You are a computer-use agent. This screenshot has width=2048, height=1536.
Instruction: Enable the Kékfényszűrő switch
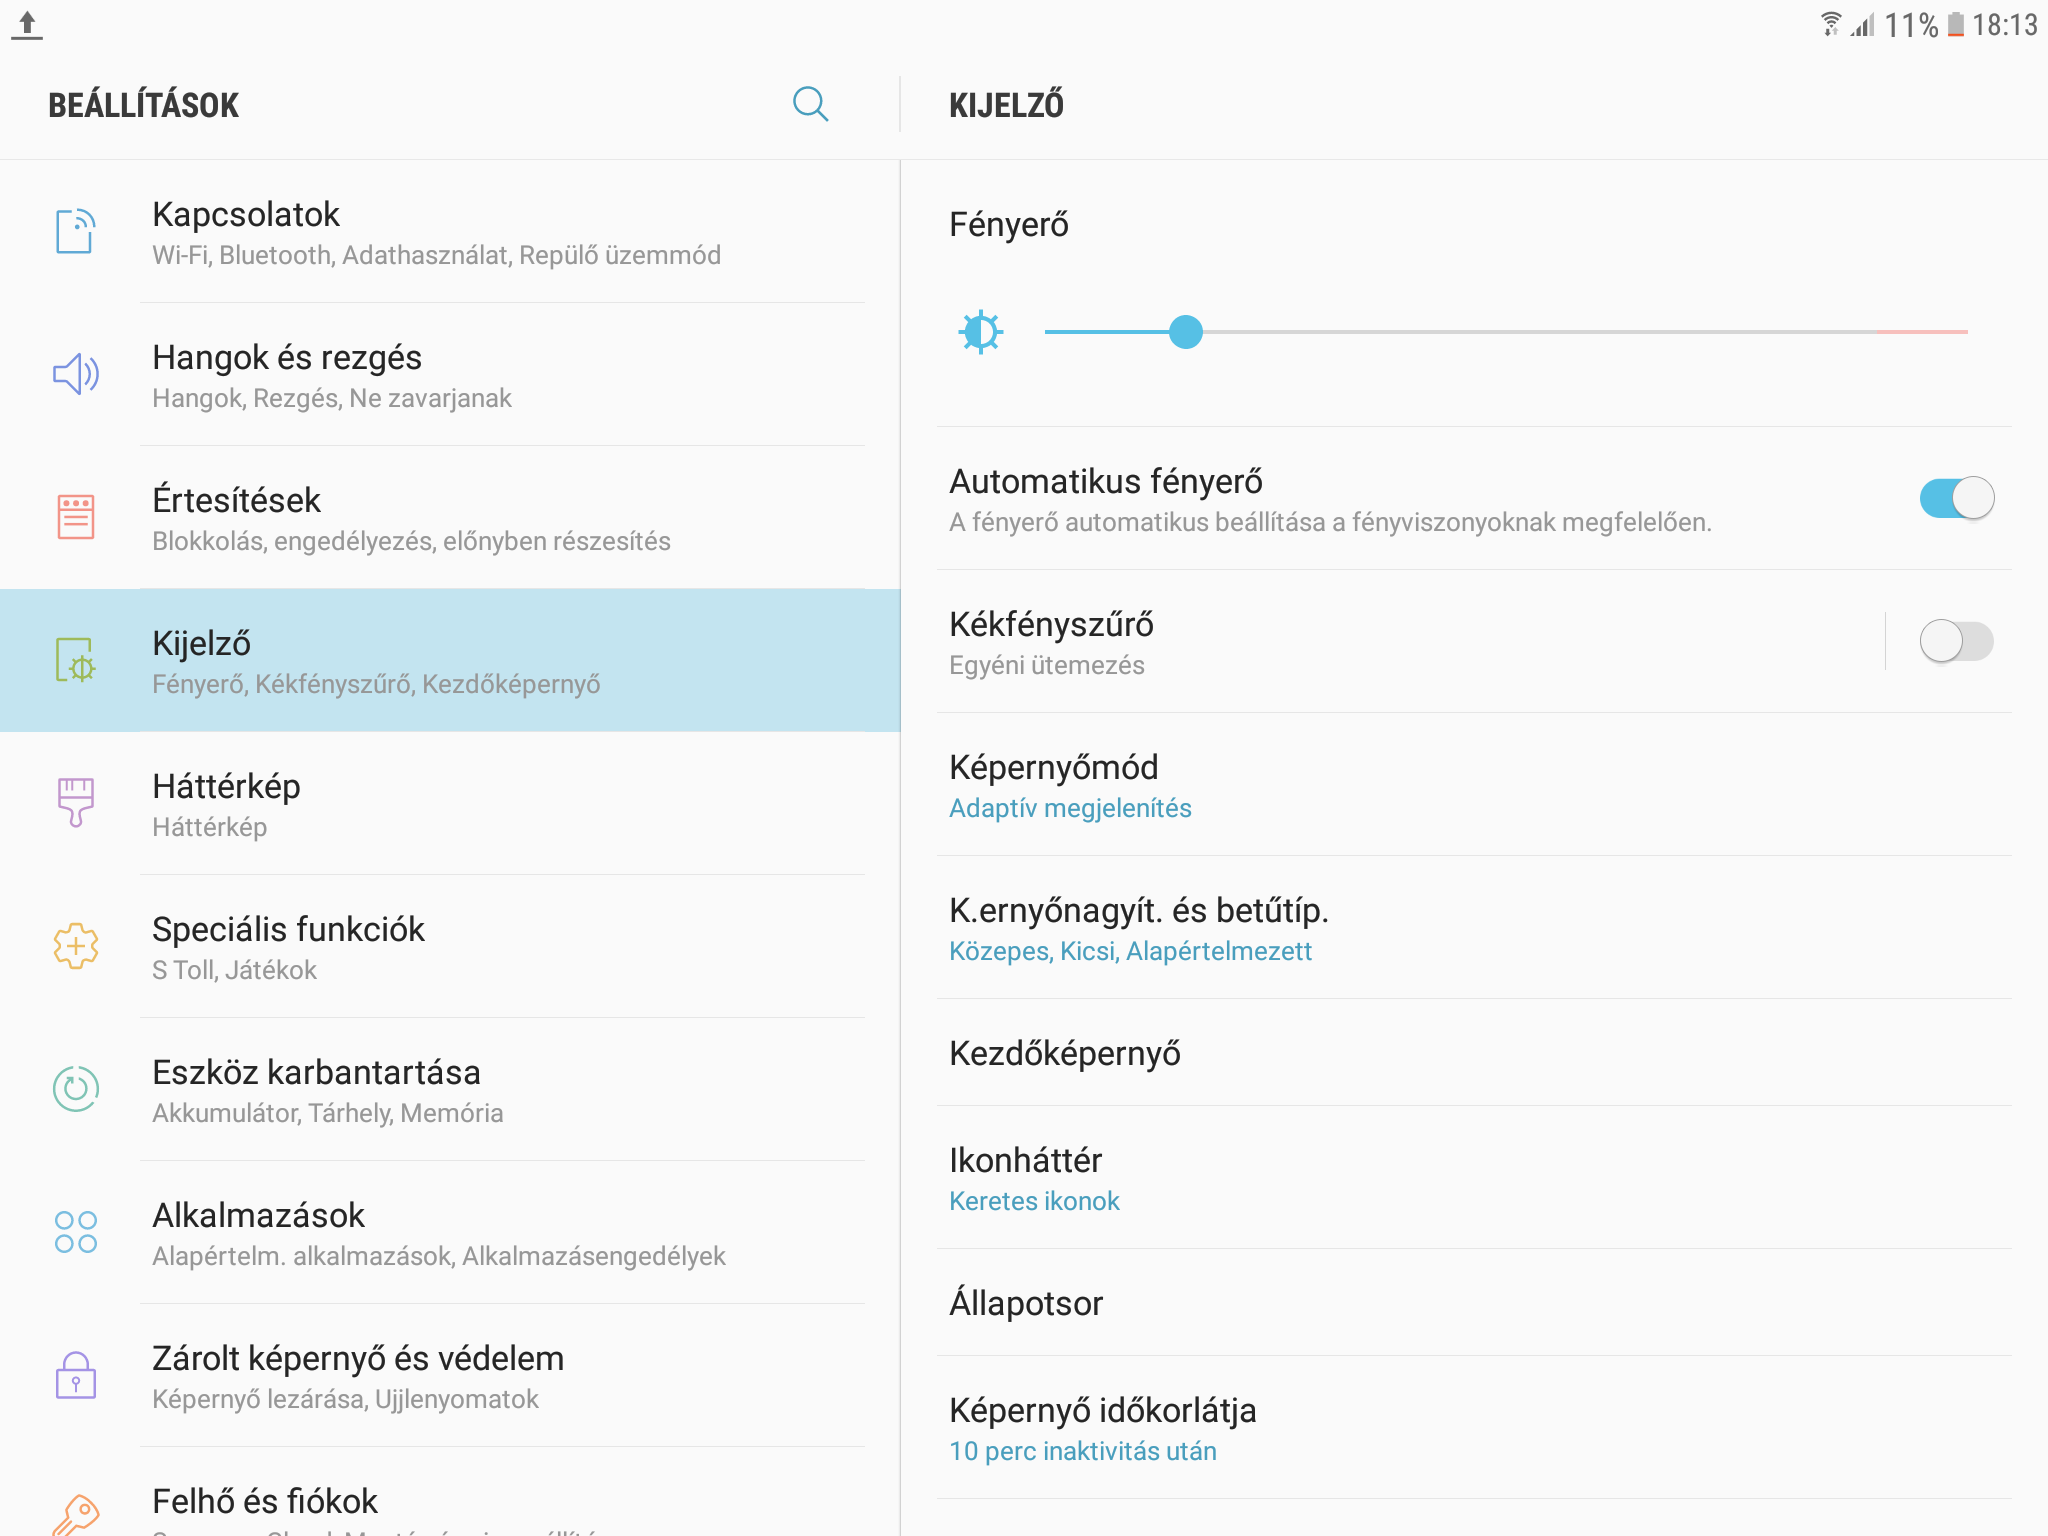pyautogui.click(x=1956, y=641)
